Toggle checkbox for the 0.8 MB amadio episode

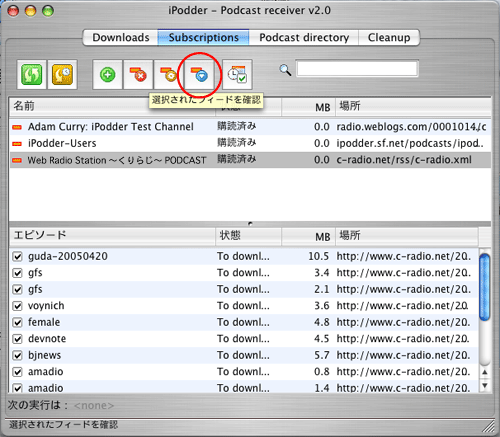17,372
